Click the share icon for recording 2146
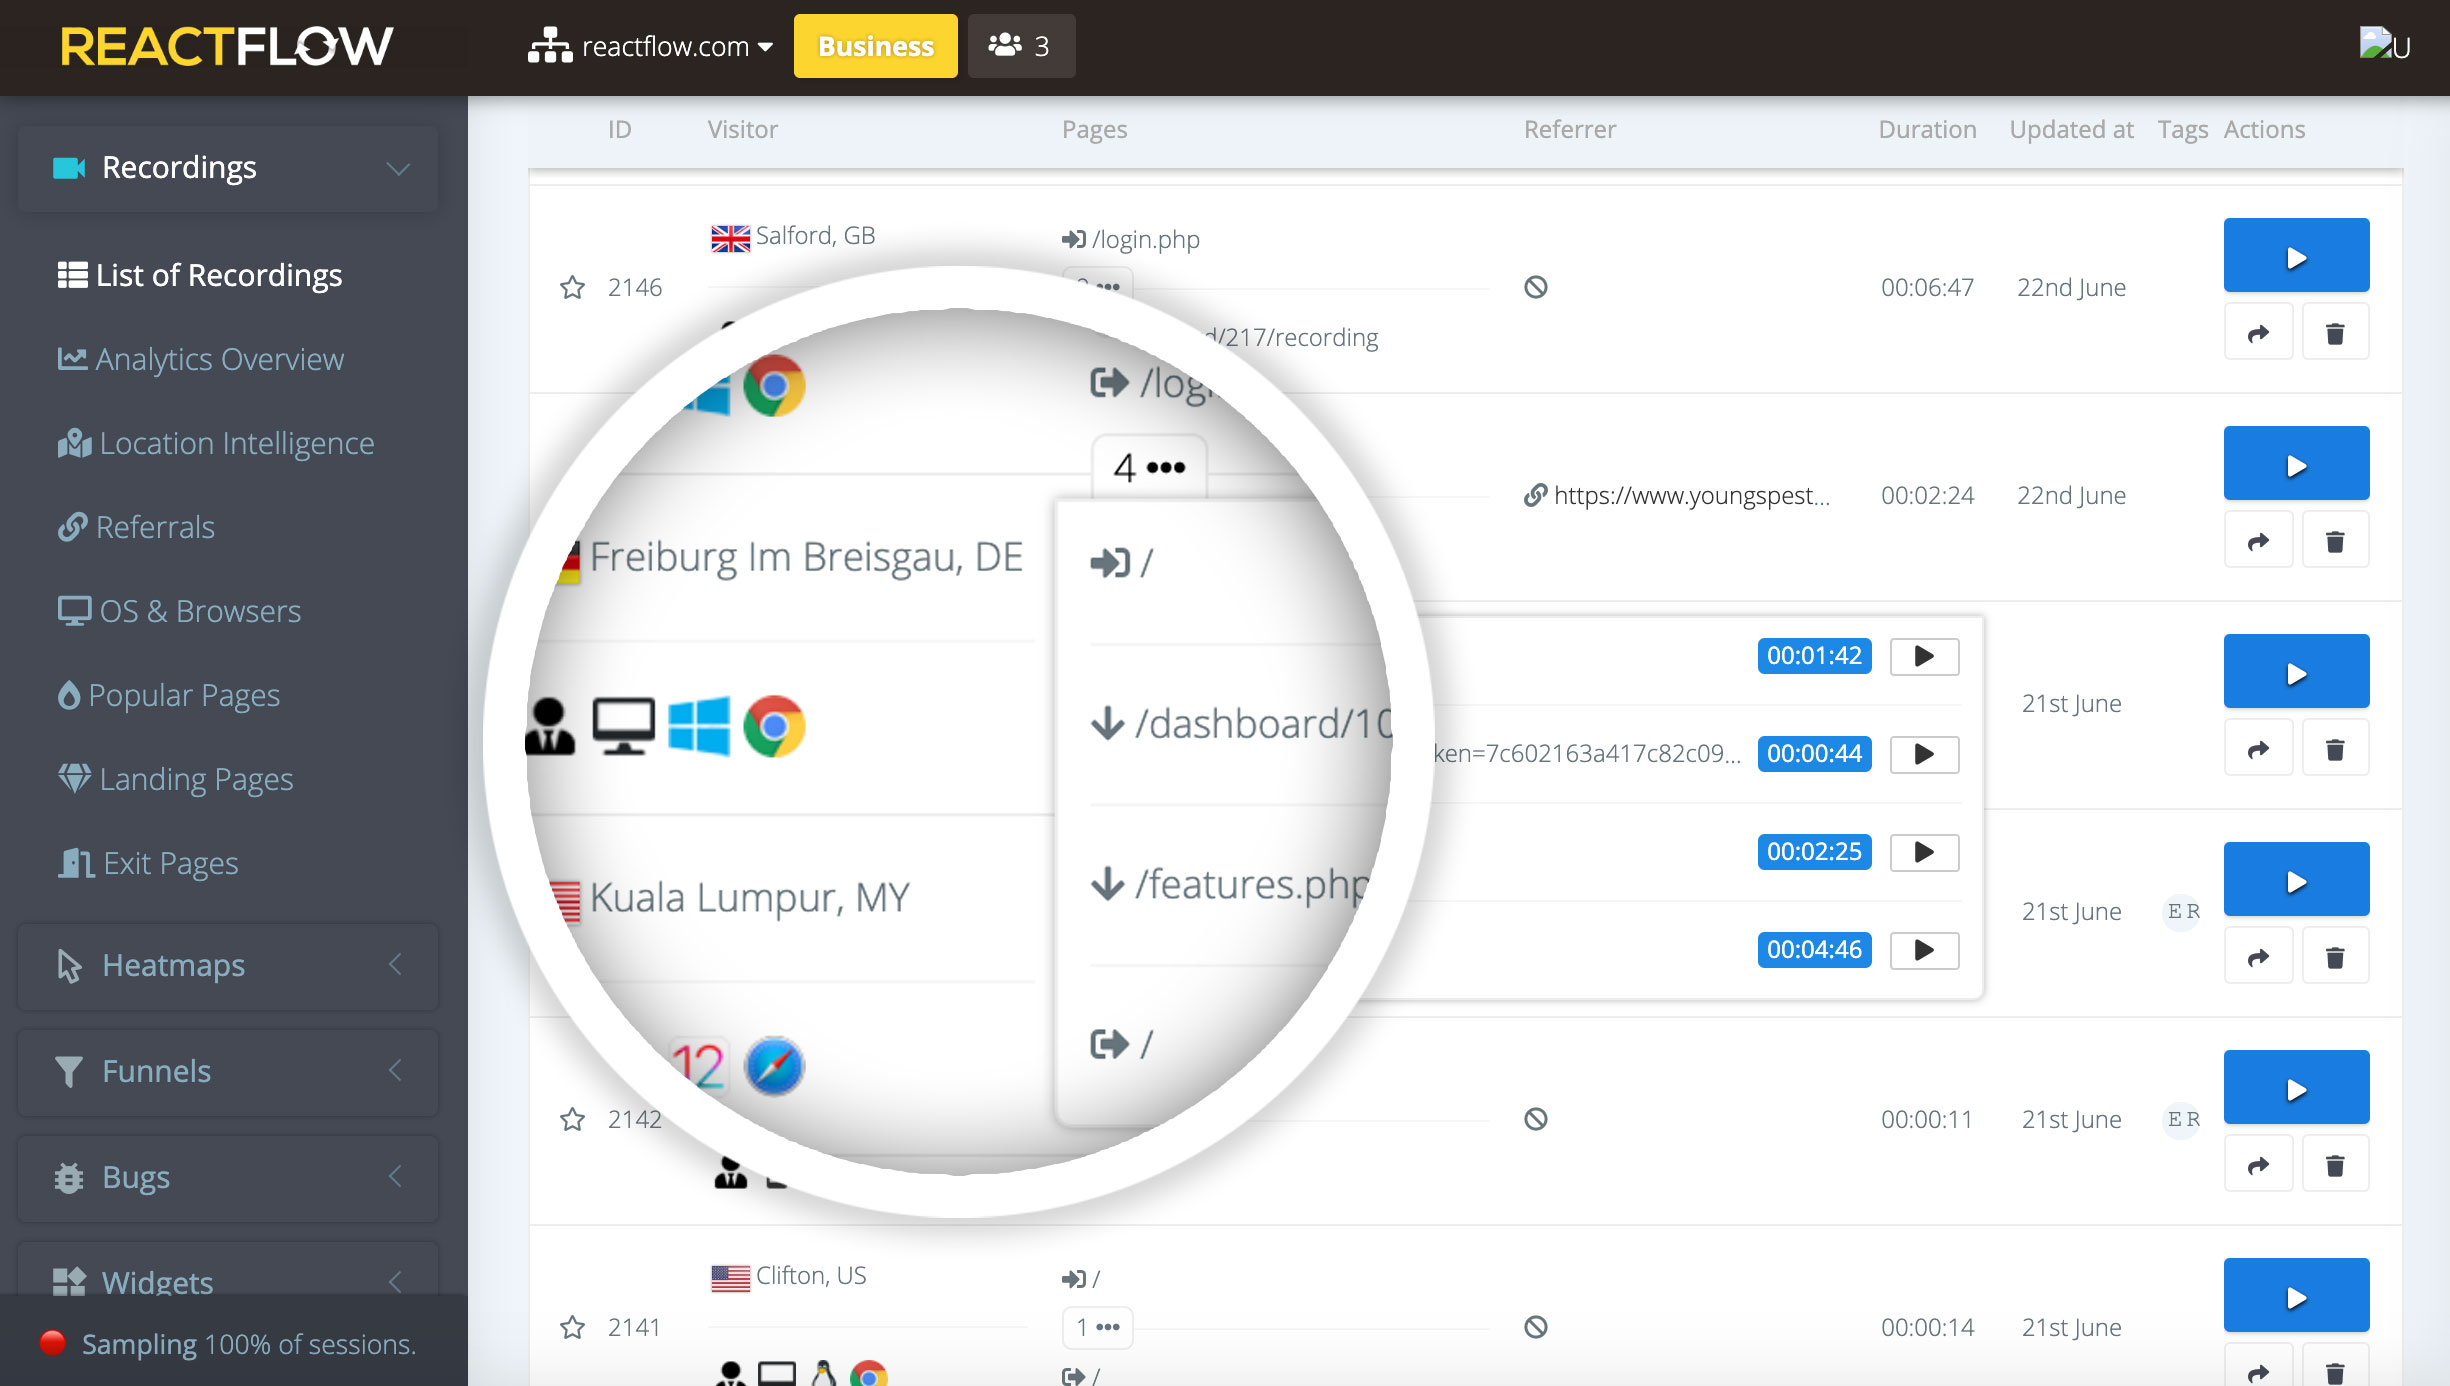Screen dimensions: 2450x1386 coord(2256,331)
